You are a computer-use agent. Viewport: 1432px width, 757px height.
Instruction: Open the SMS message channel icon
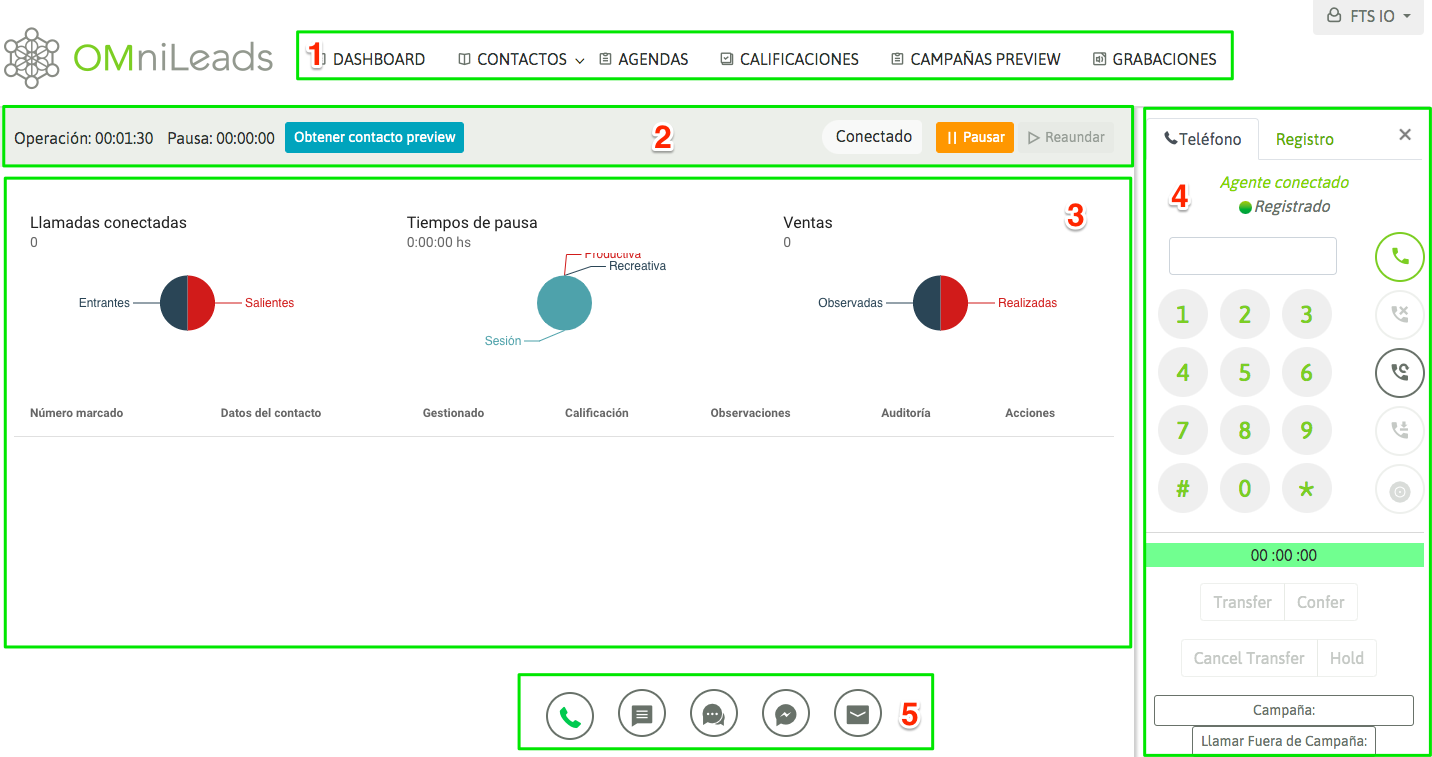click(x=642, y=715)
